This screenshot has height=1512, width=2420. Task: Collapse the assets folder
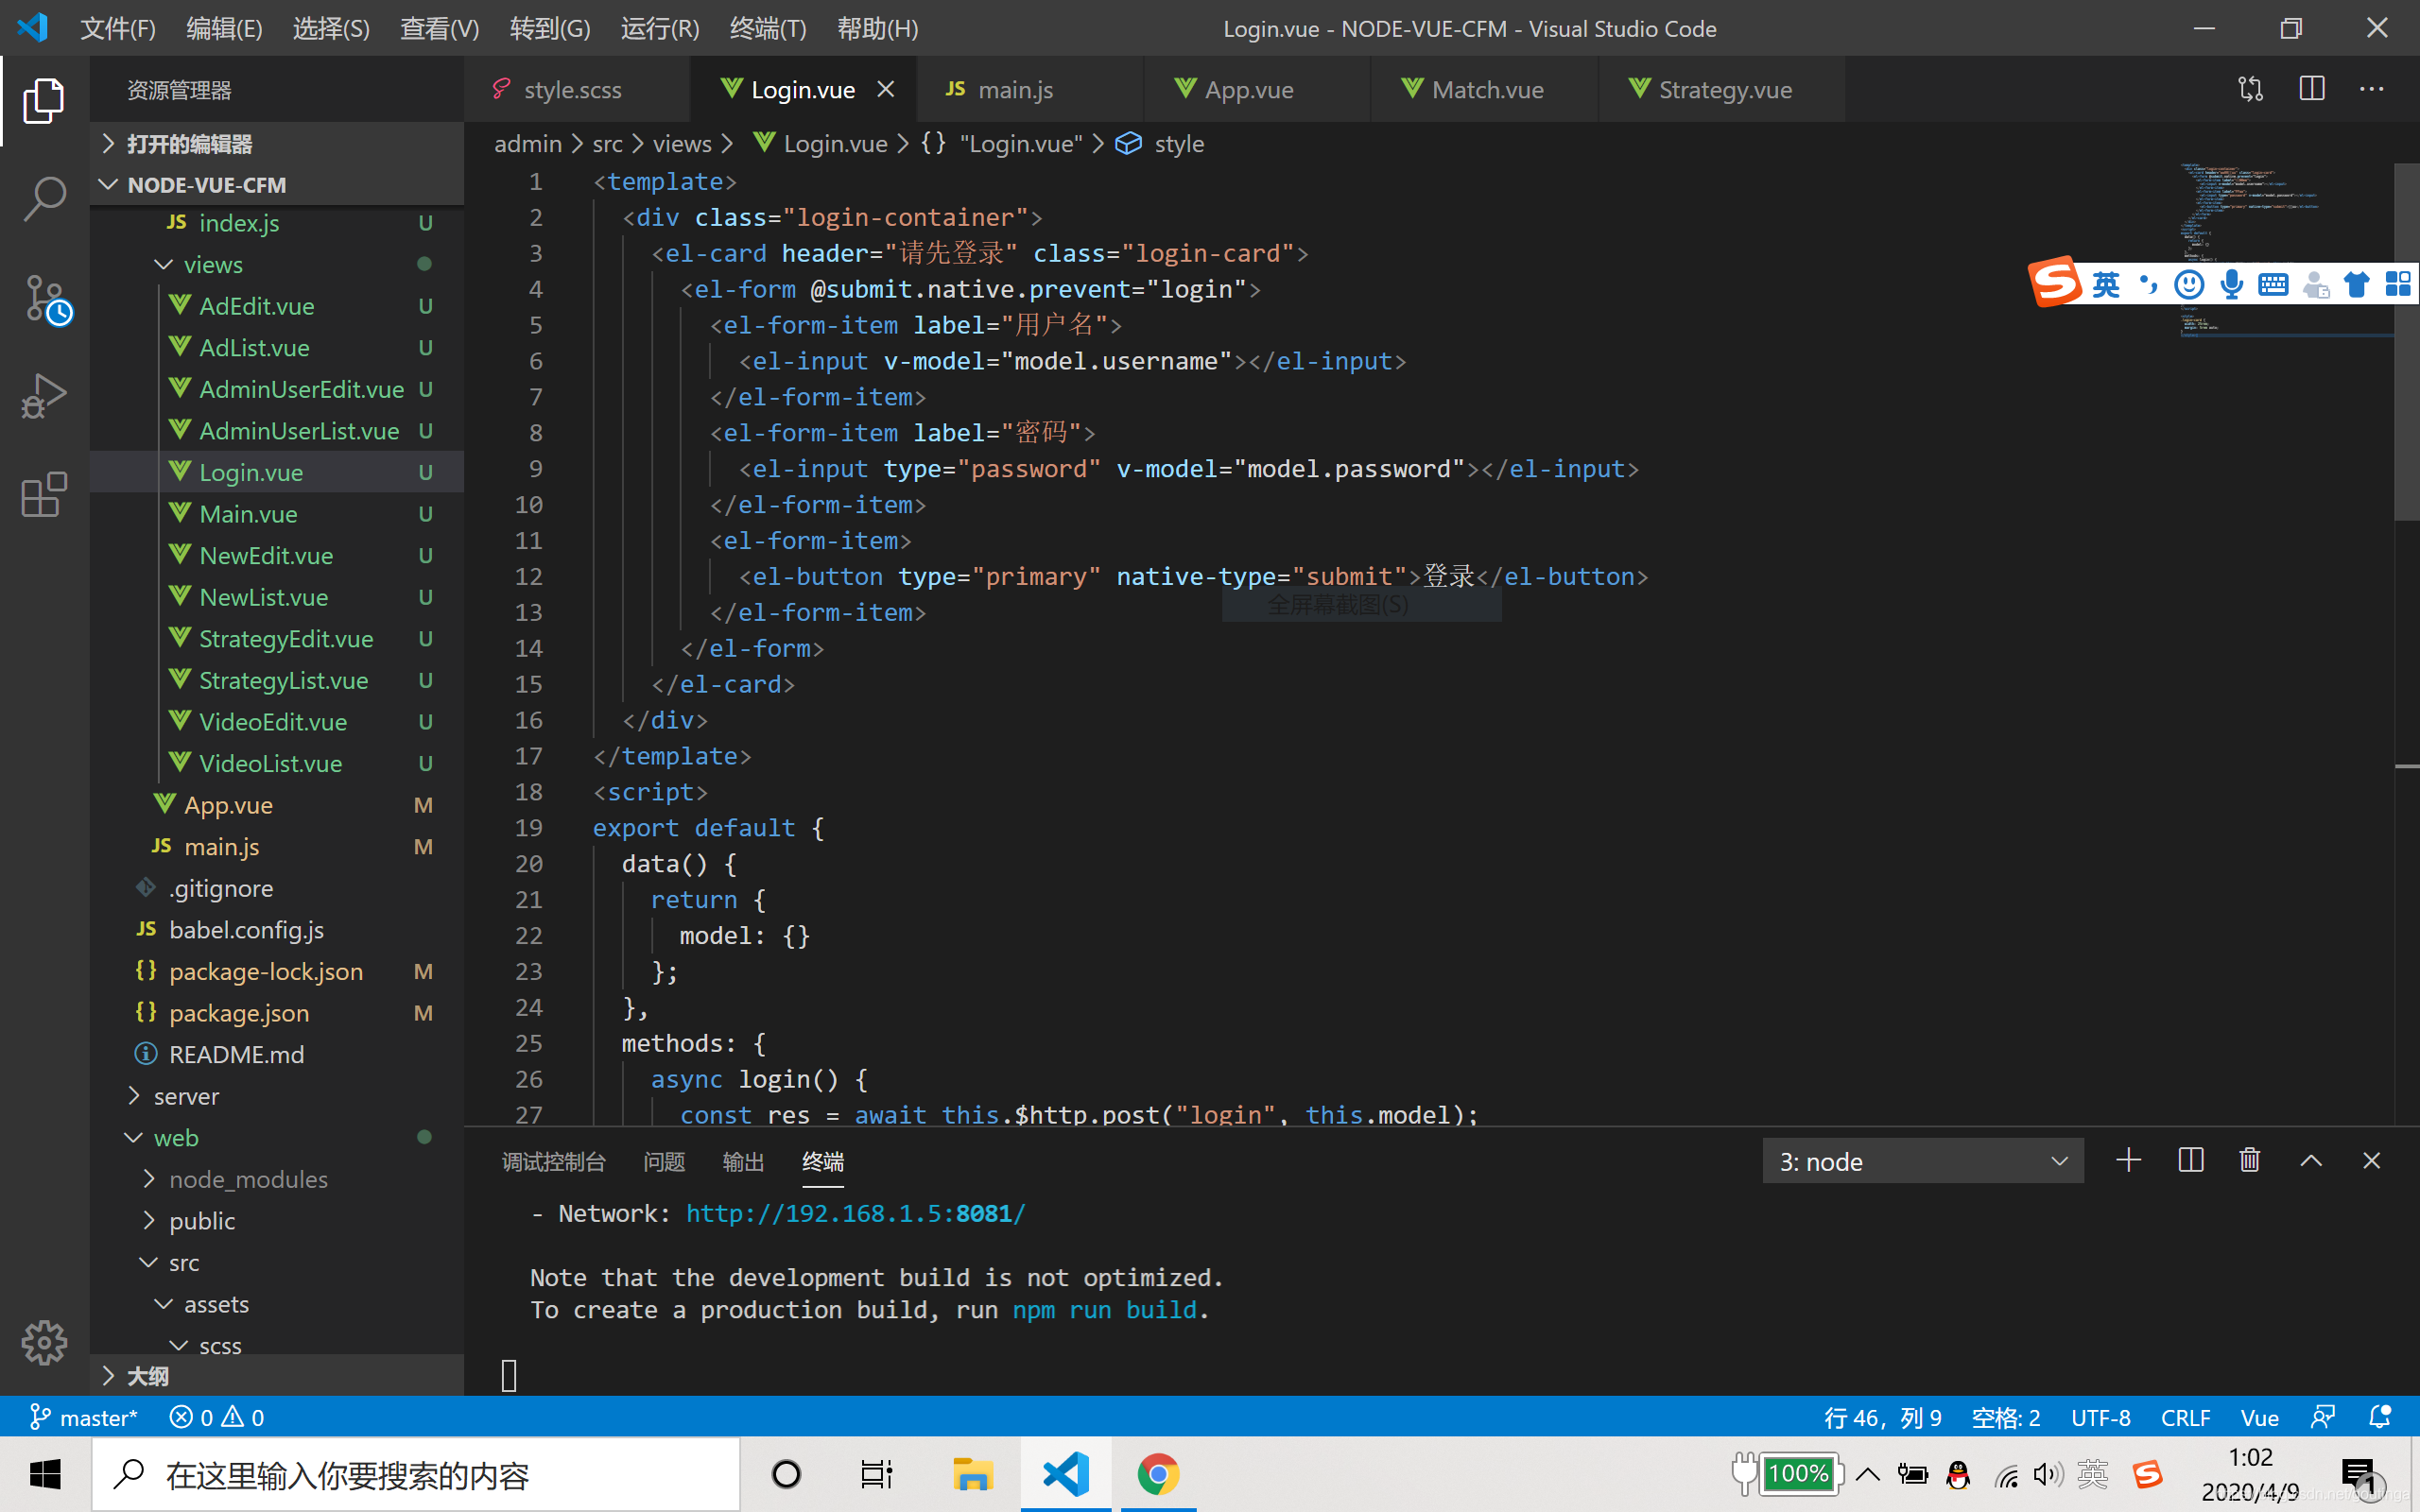[276, 1304]
